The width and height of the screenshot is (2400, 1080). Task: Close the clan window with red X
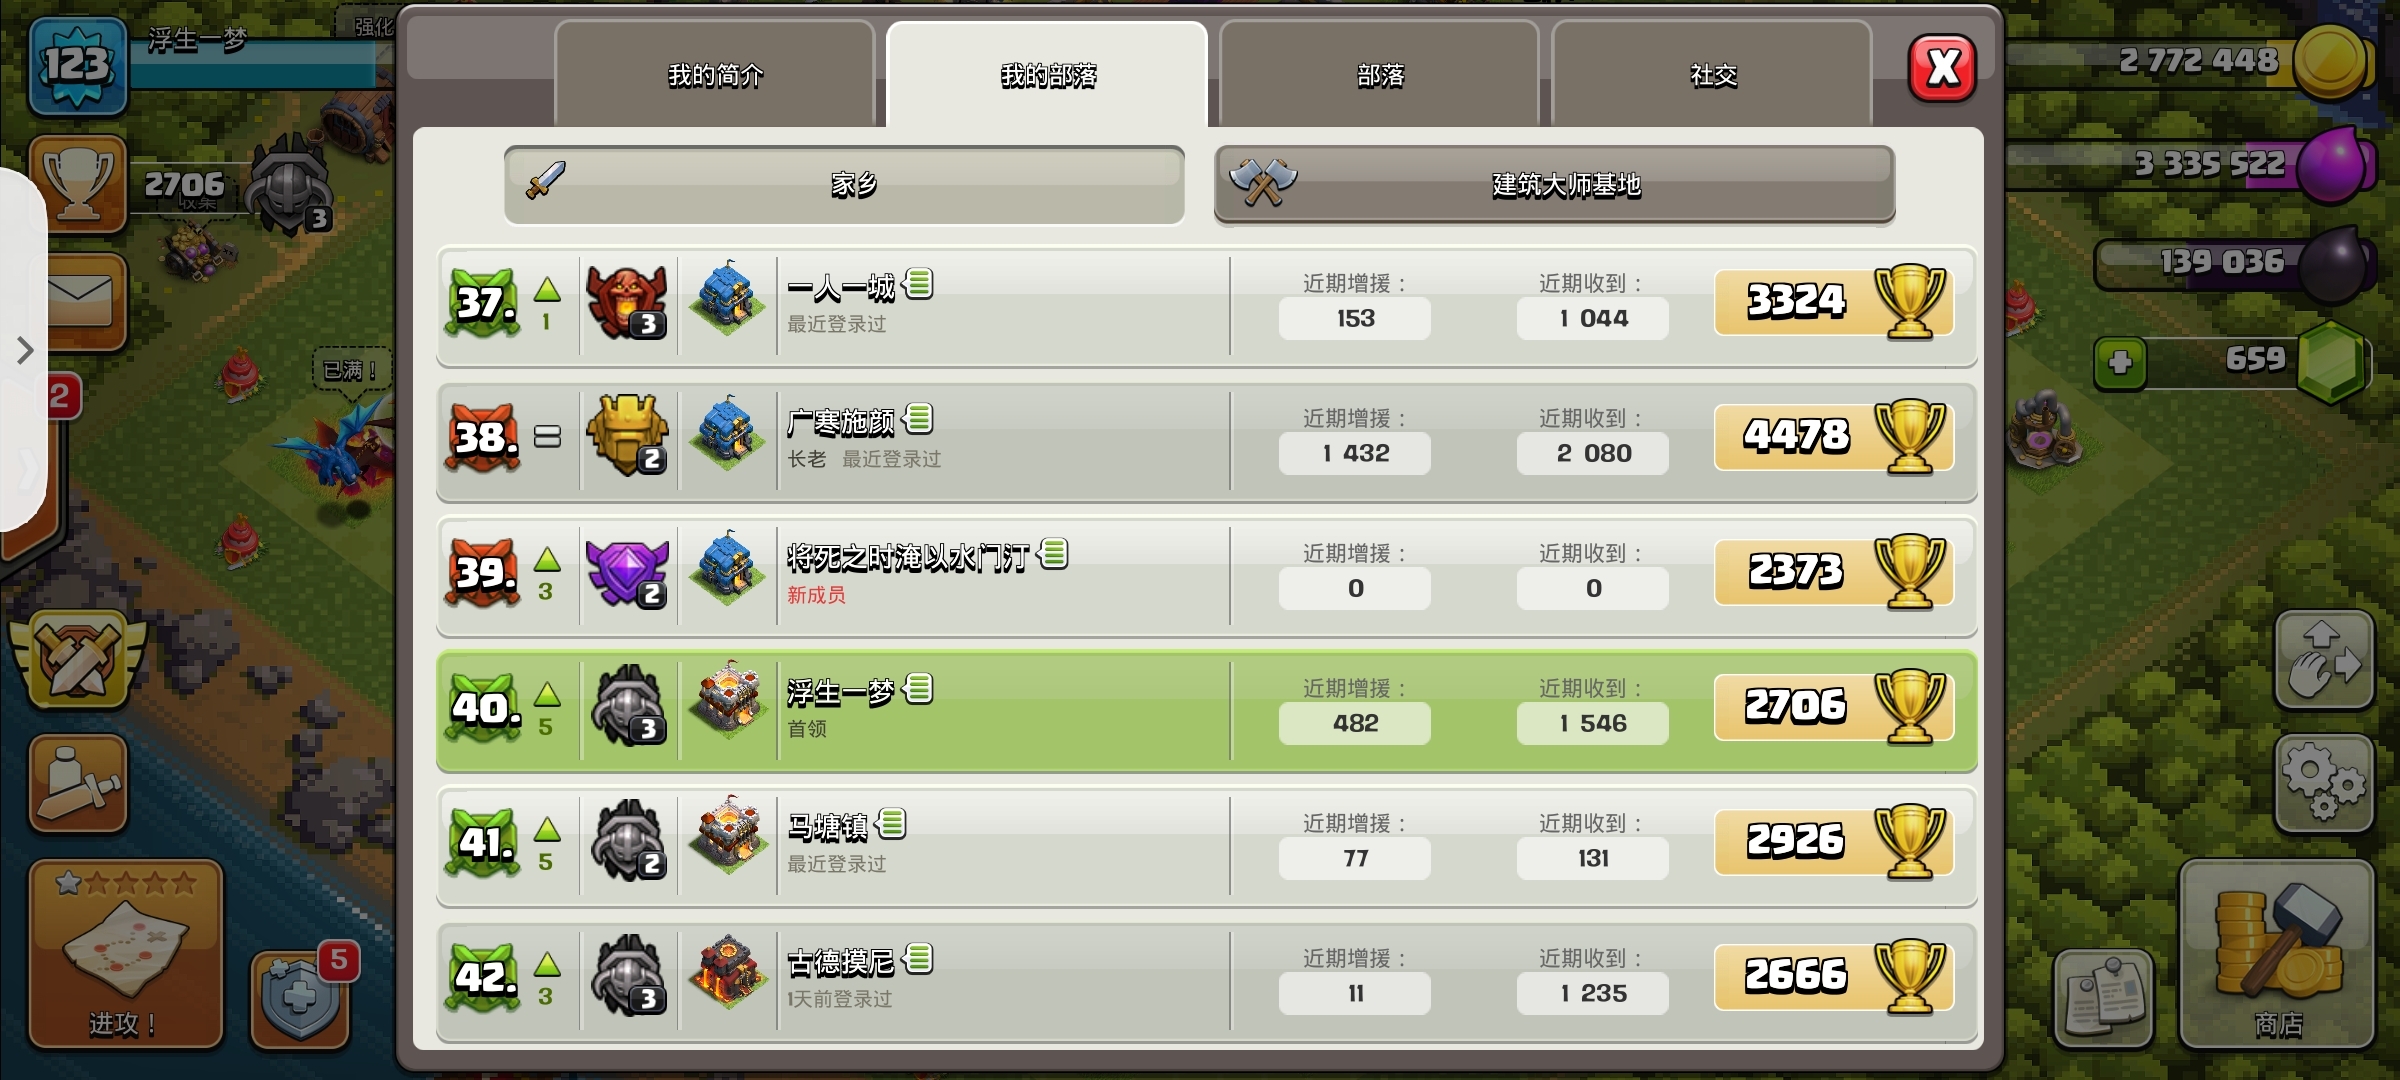(1942, 68)
